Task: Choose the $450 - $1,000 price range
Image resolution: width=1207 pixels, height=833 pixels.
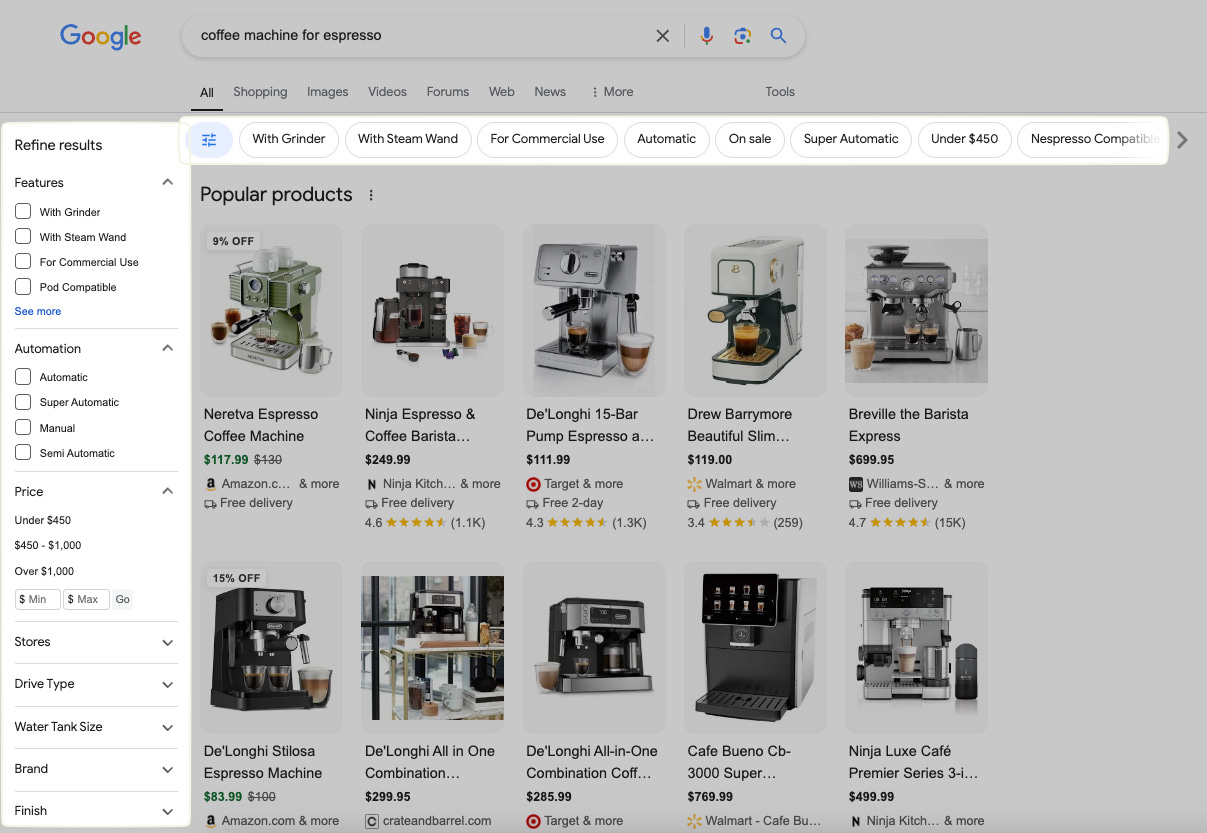Action: pos(48,545)
